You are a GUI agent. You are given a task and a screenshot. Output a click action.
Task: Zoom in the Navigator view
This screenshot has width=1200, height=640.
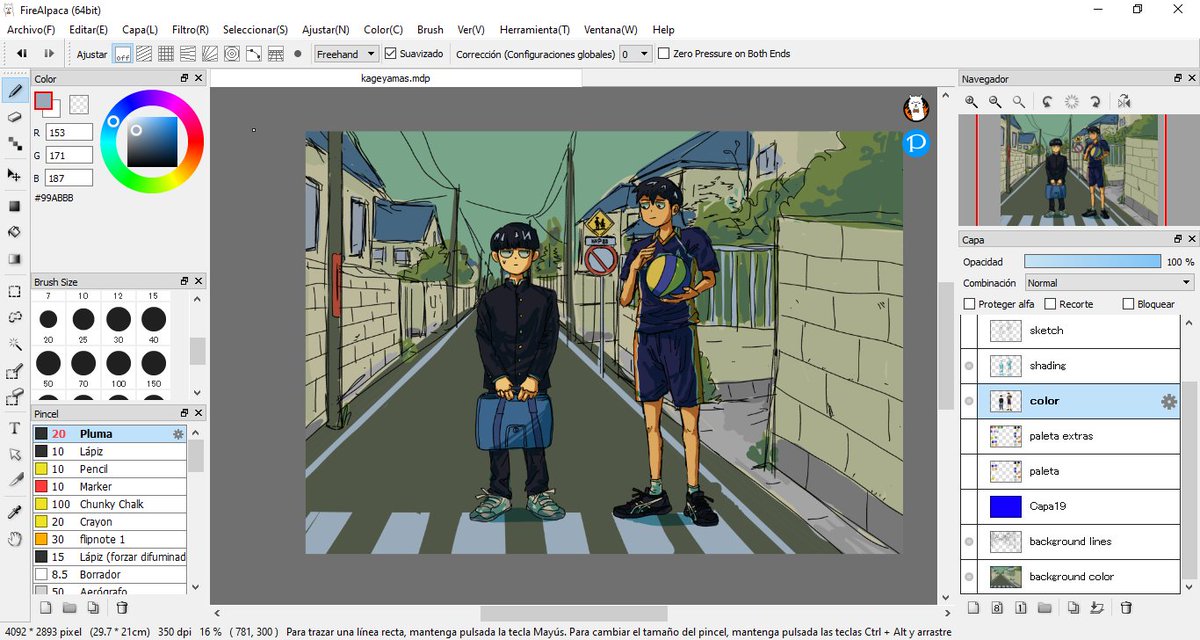[x=972, y=101]
